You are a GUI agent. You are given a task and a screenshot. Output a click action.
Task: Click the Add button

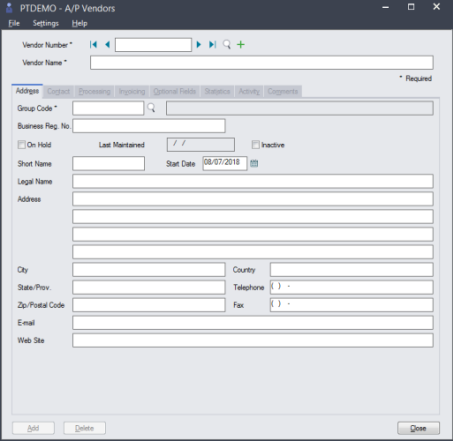tap(33, 428)
